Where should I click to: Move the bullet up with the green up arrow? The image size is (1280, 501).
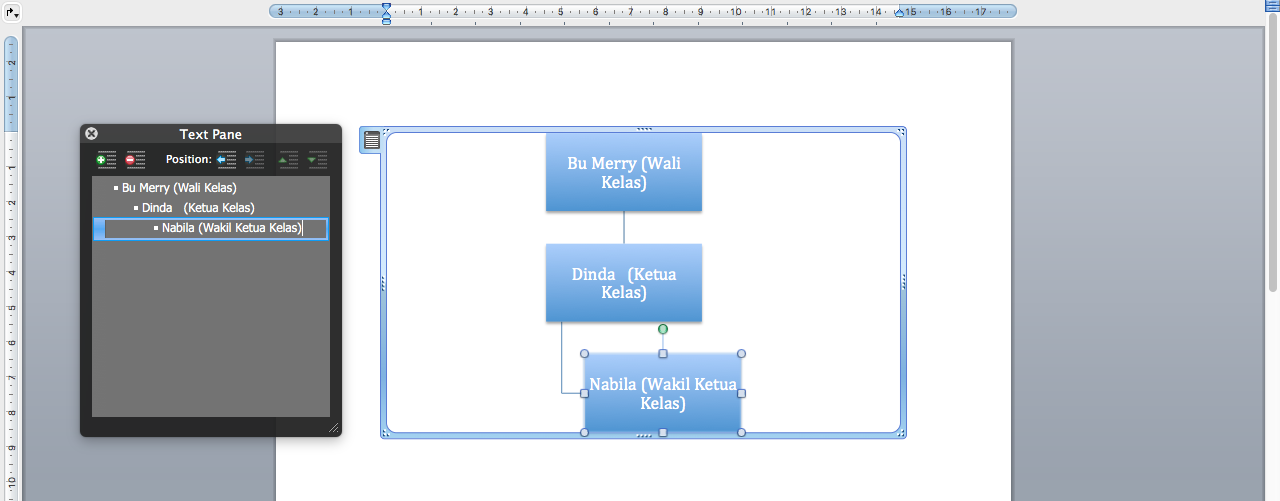pyautogui.click(x=288, y=160)
